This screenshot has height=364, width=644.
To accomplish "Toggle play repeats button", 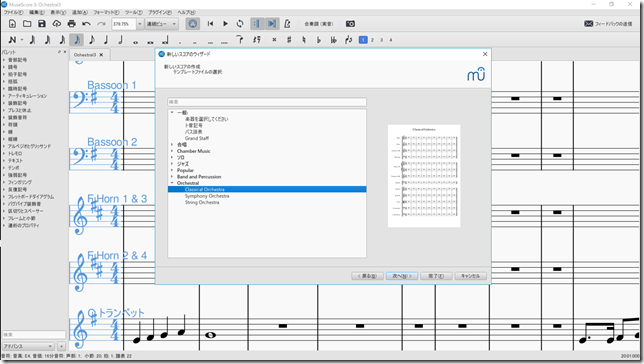I will point(257,24).
